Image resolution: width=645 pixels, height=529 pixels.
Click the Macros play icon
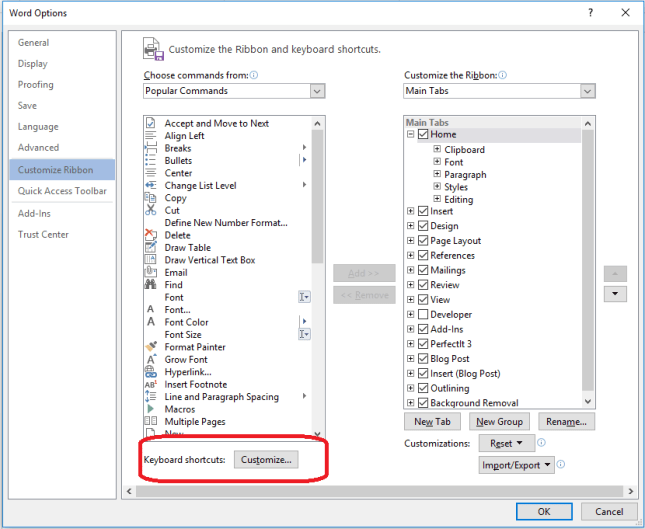point(151,409)
